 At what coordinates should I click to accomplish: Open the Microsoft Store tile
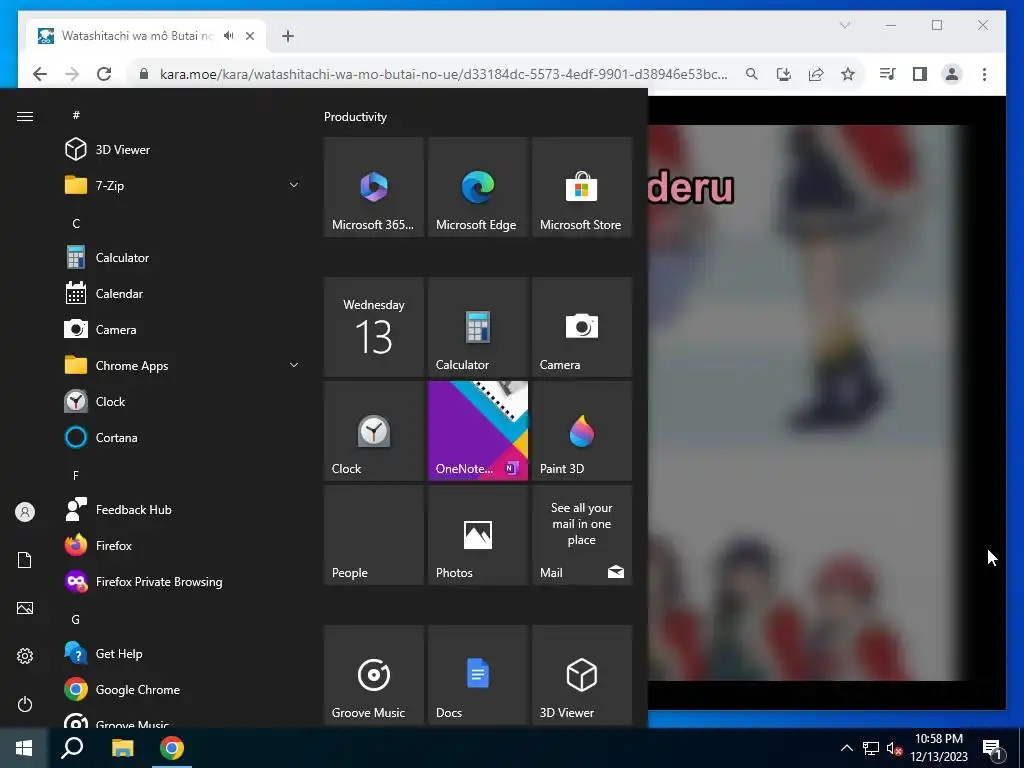coord(581,187)
